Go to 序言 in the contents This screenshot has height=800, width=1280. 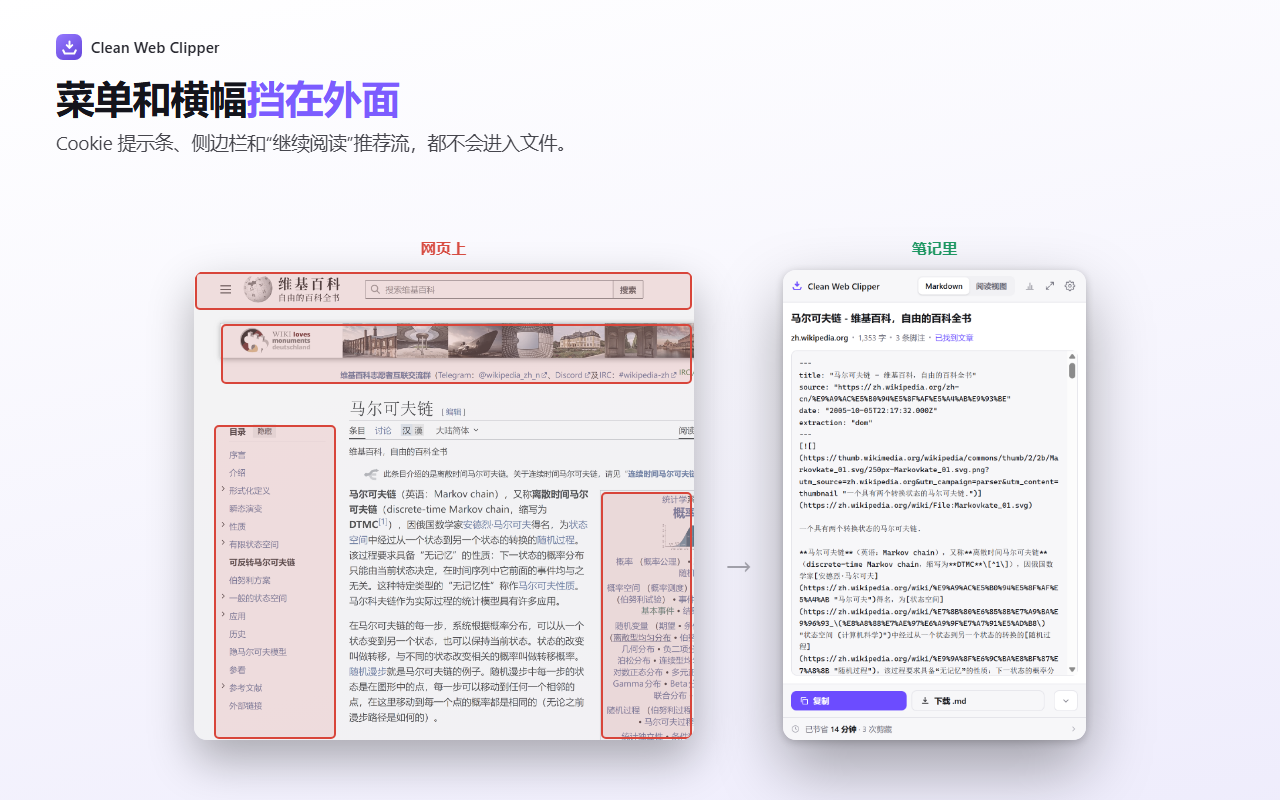(x=237, y=455)
